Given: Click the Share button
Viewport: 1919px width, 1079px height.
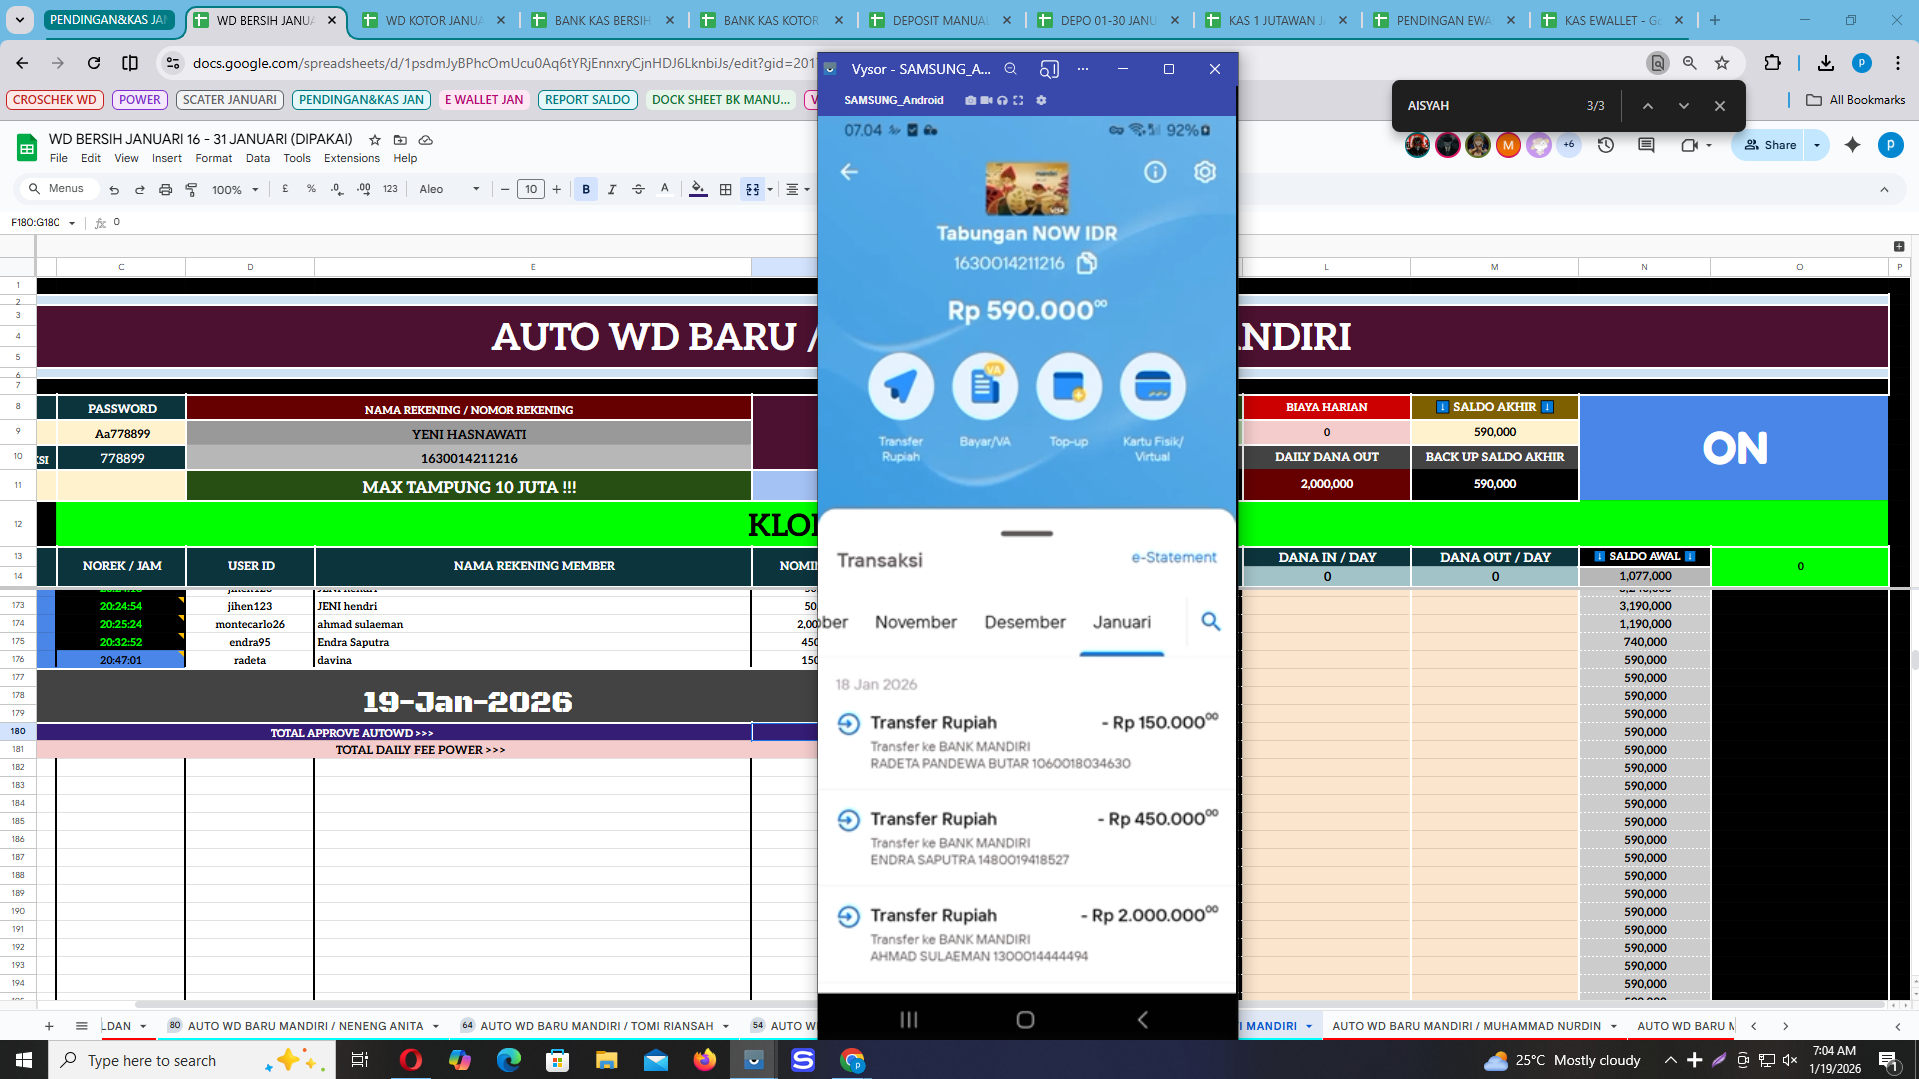Looking at the screenshot, I should coord(1770,145).
